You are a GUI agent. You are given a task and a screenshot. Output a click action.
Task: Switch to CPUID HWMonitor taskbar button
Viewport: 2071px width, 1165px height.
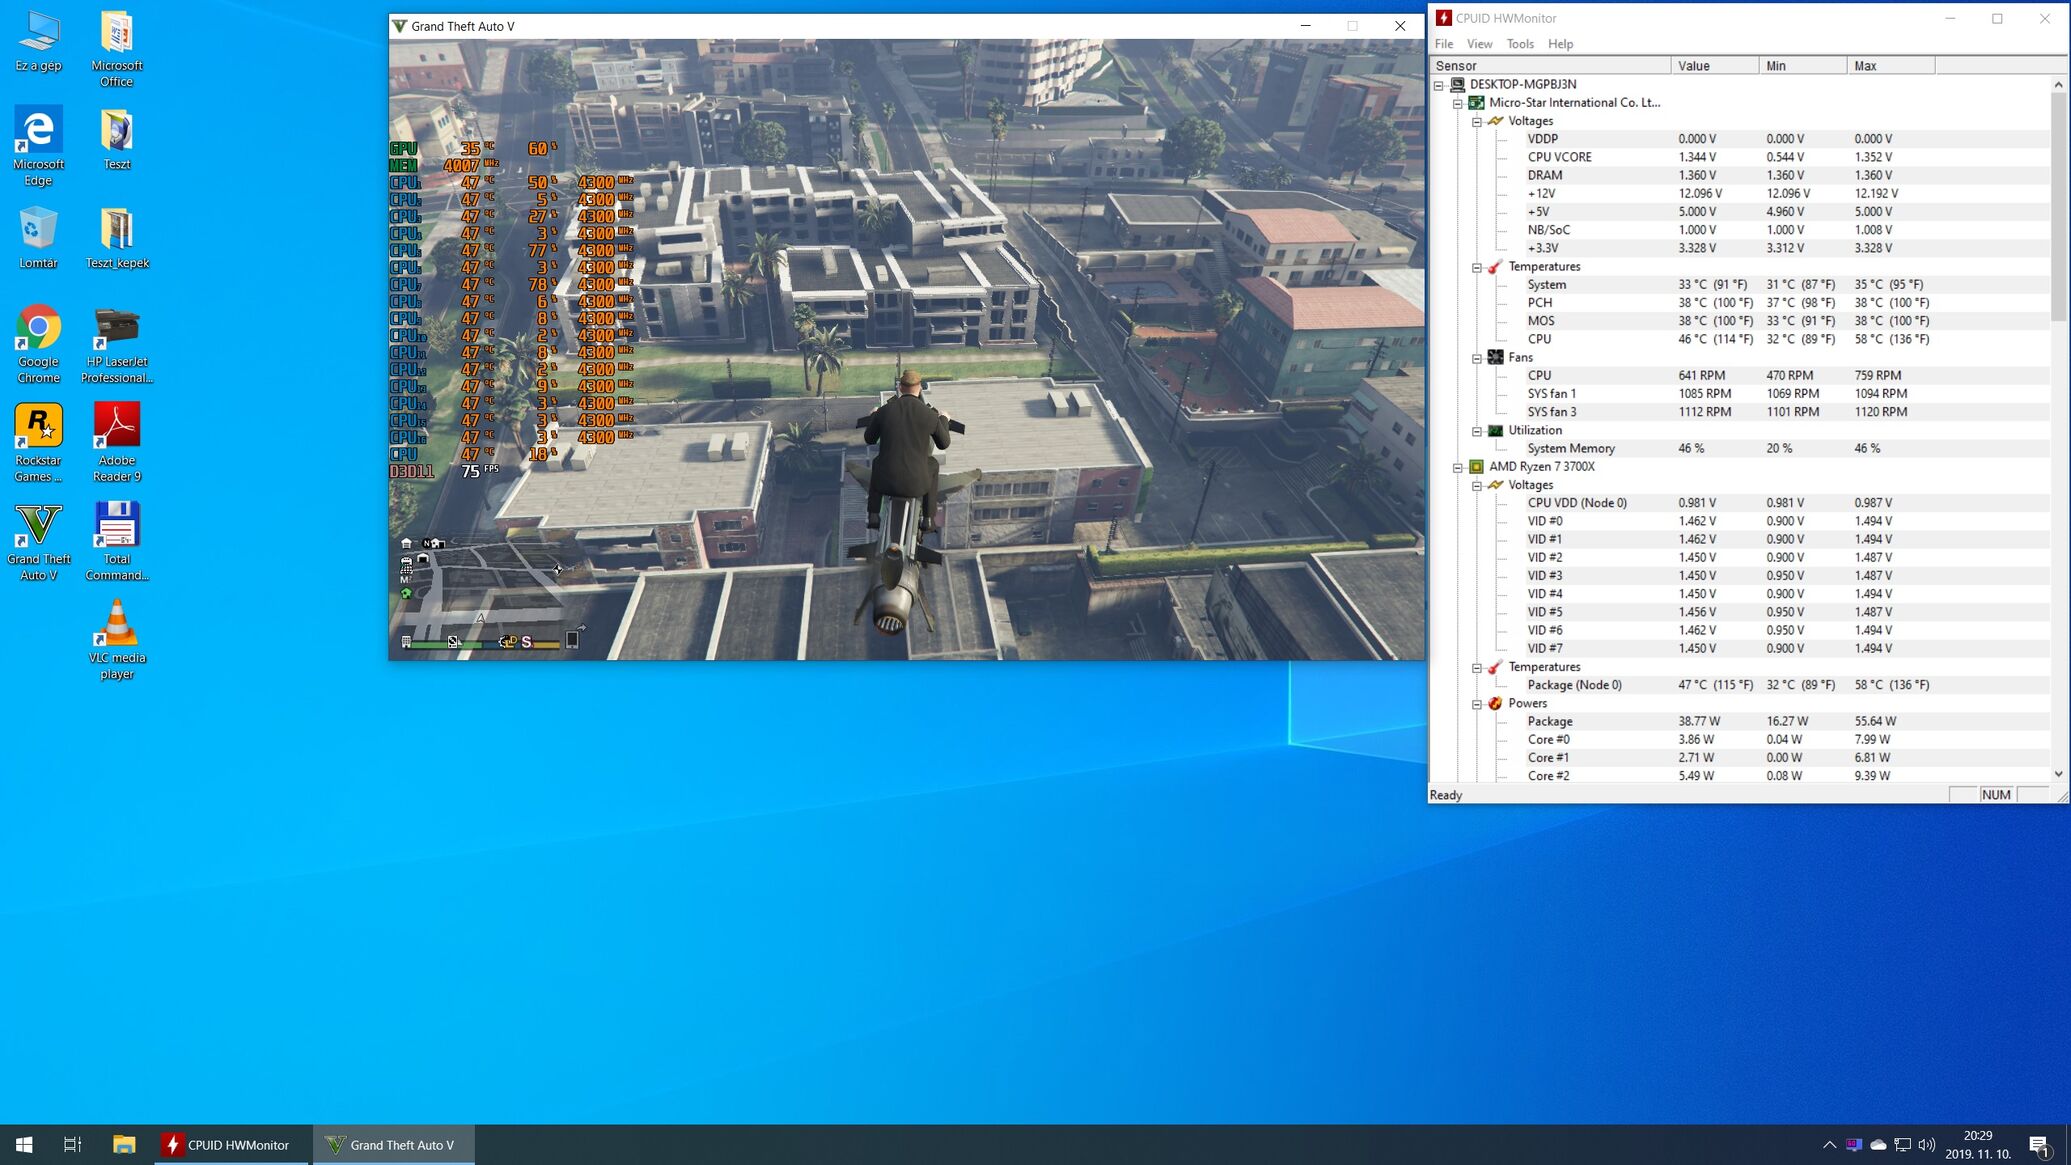tap(229, 1144)
